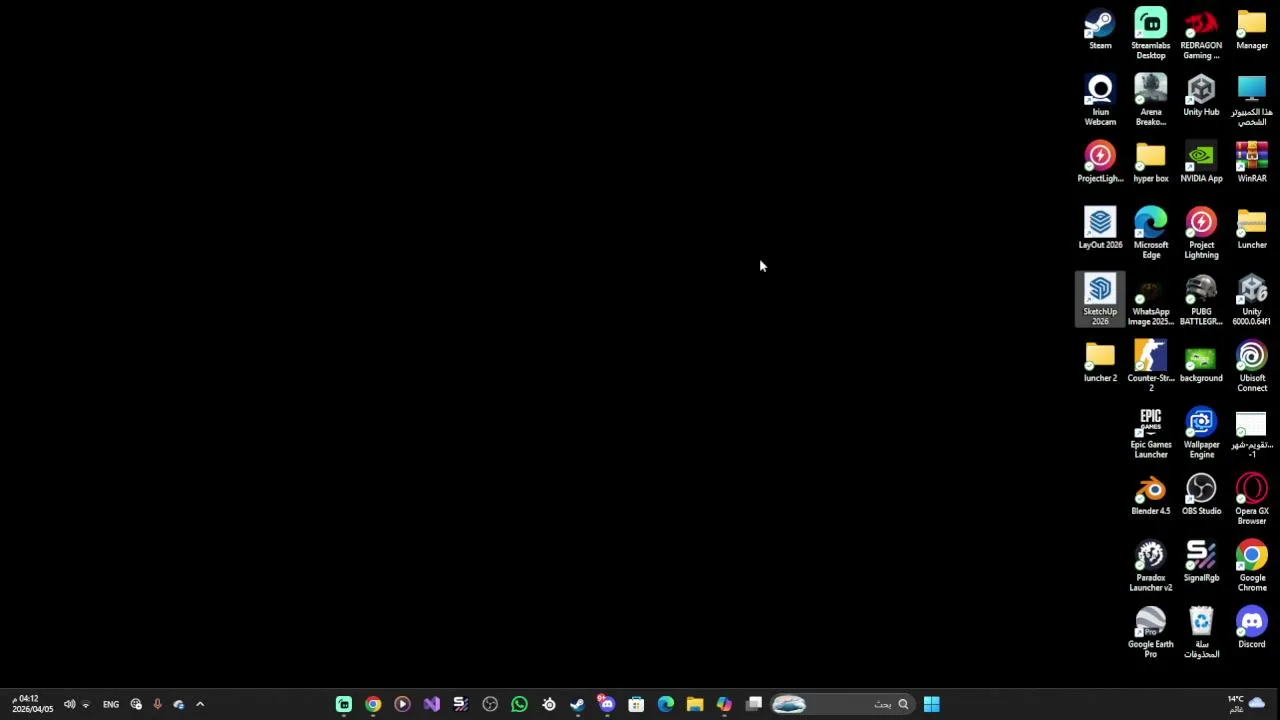
Task: Switch to Streamlabs on the taskbar
Action: click(344, 704)
